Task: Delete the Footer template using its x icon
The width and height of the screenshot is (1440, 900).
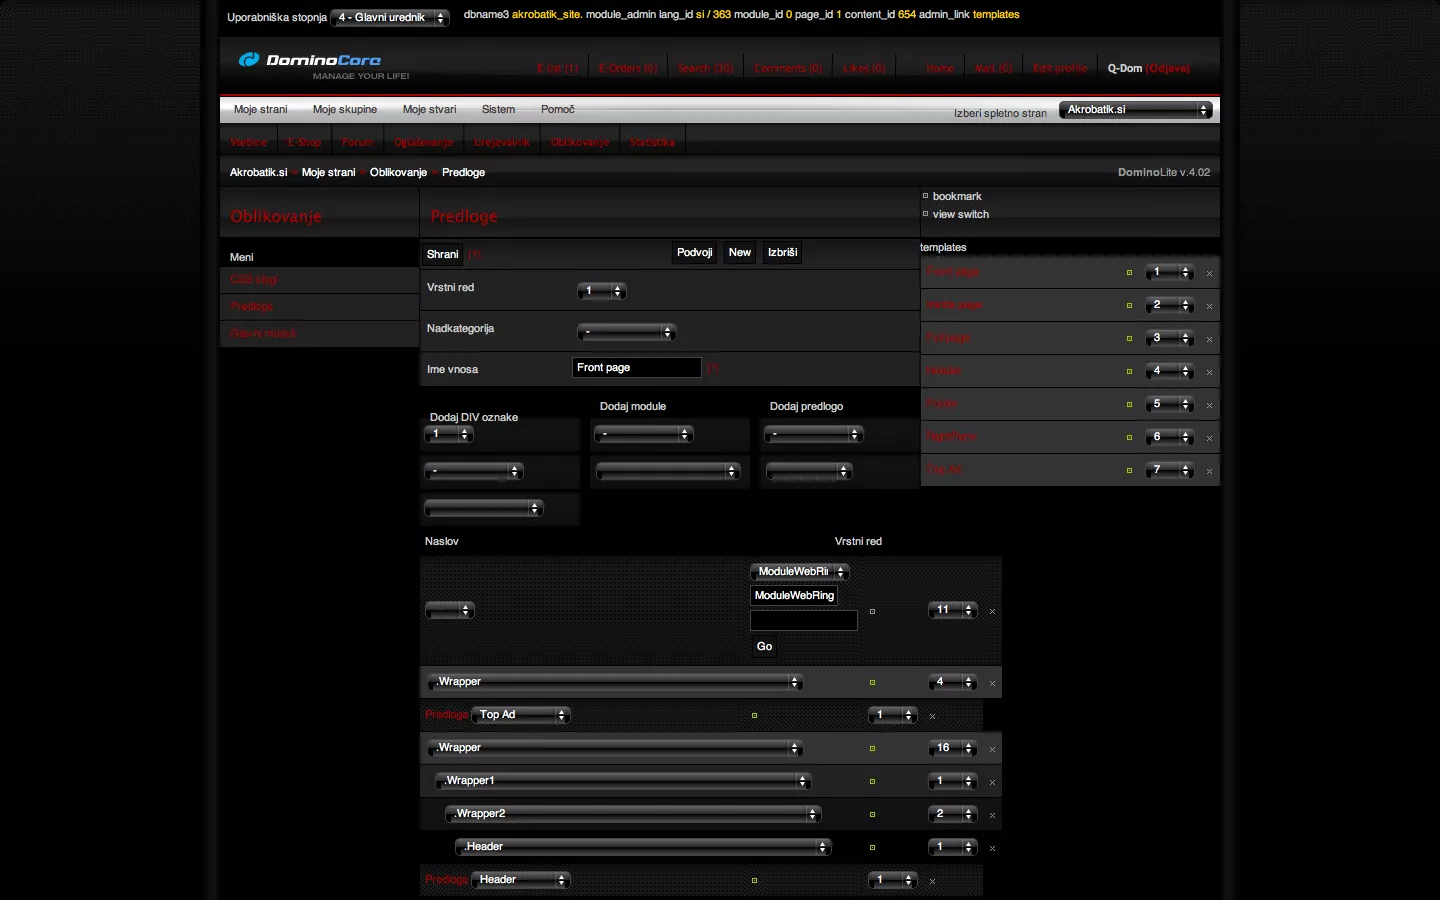Action: click(1209, 405)
